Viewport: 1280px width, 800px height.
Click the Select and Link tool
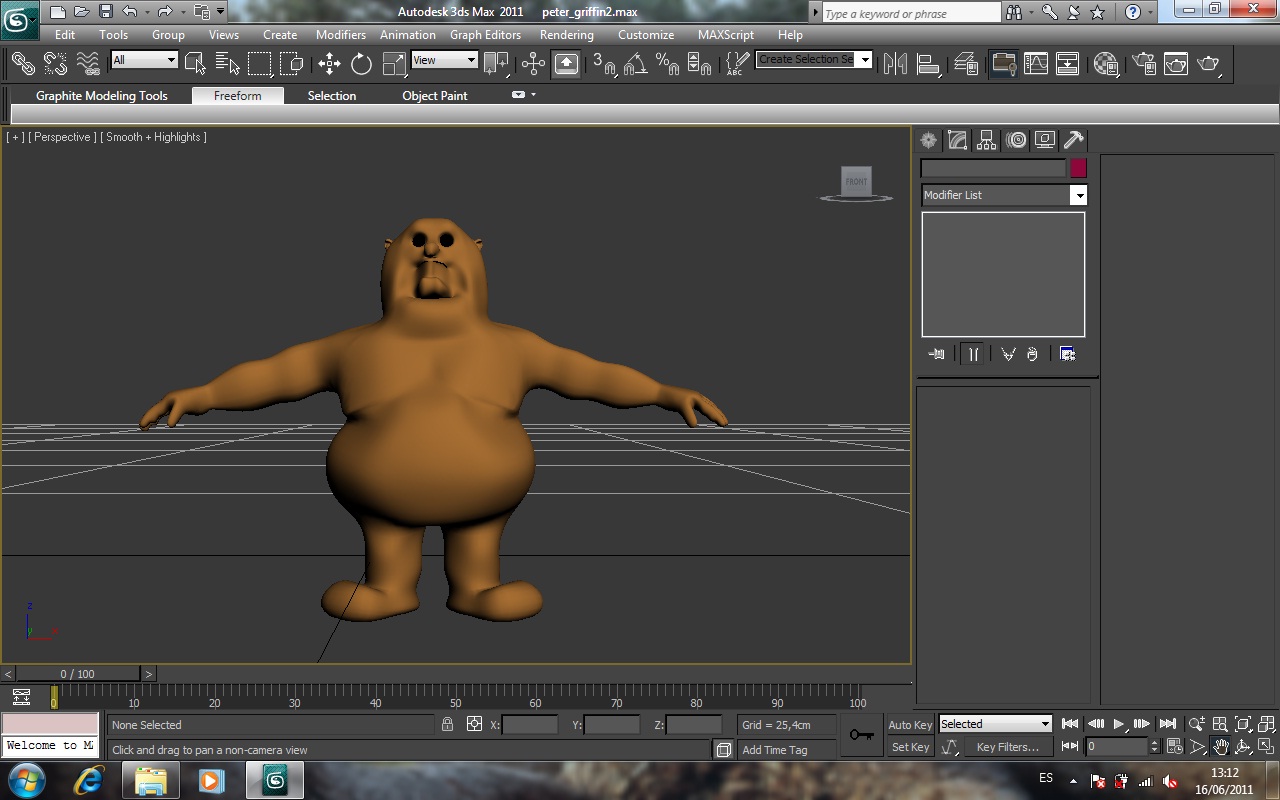point(23,63)
